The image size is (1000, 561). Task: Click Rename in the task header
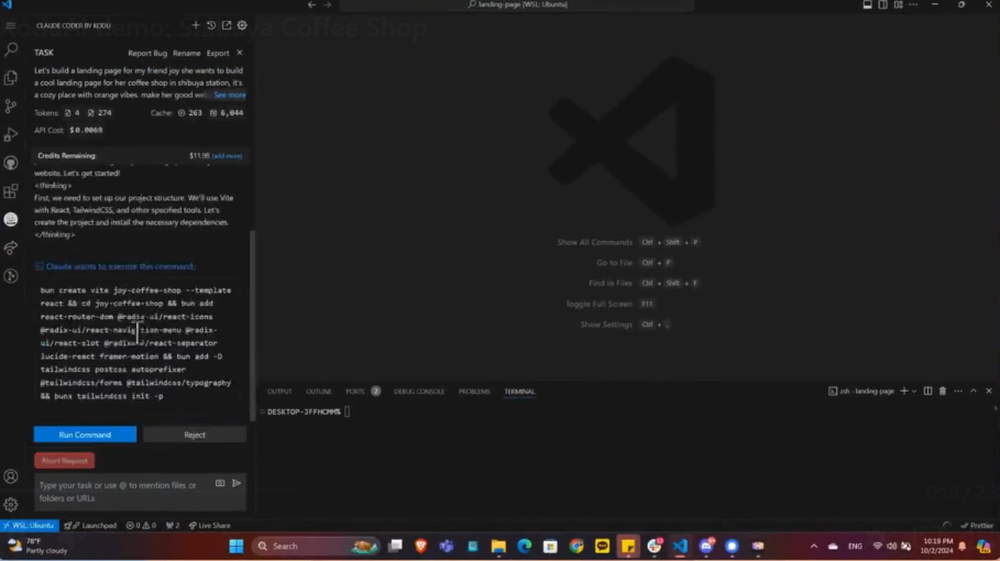[186, 54]
